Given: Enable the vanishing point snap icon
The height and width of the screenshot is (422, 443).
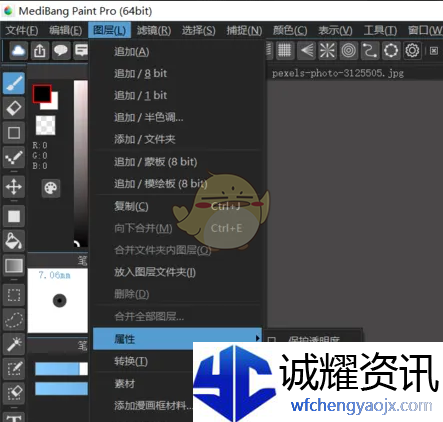Looking at the screenshot, I should [x=306, y=51].
